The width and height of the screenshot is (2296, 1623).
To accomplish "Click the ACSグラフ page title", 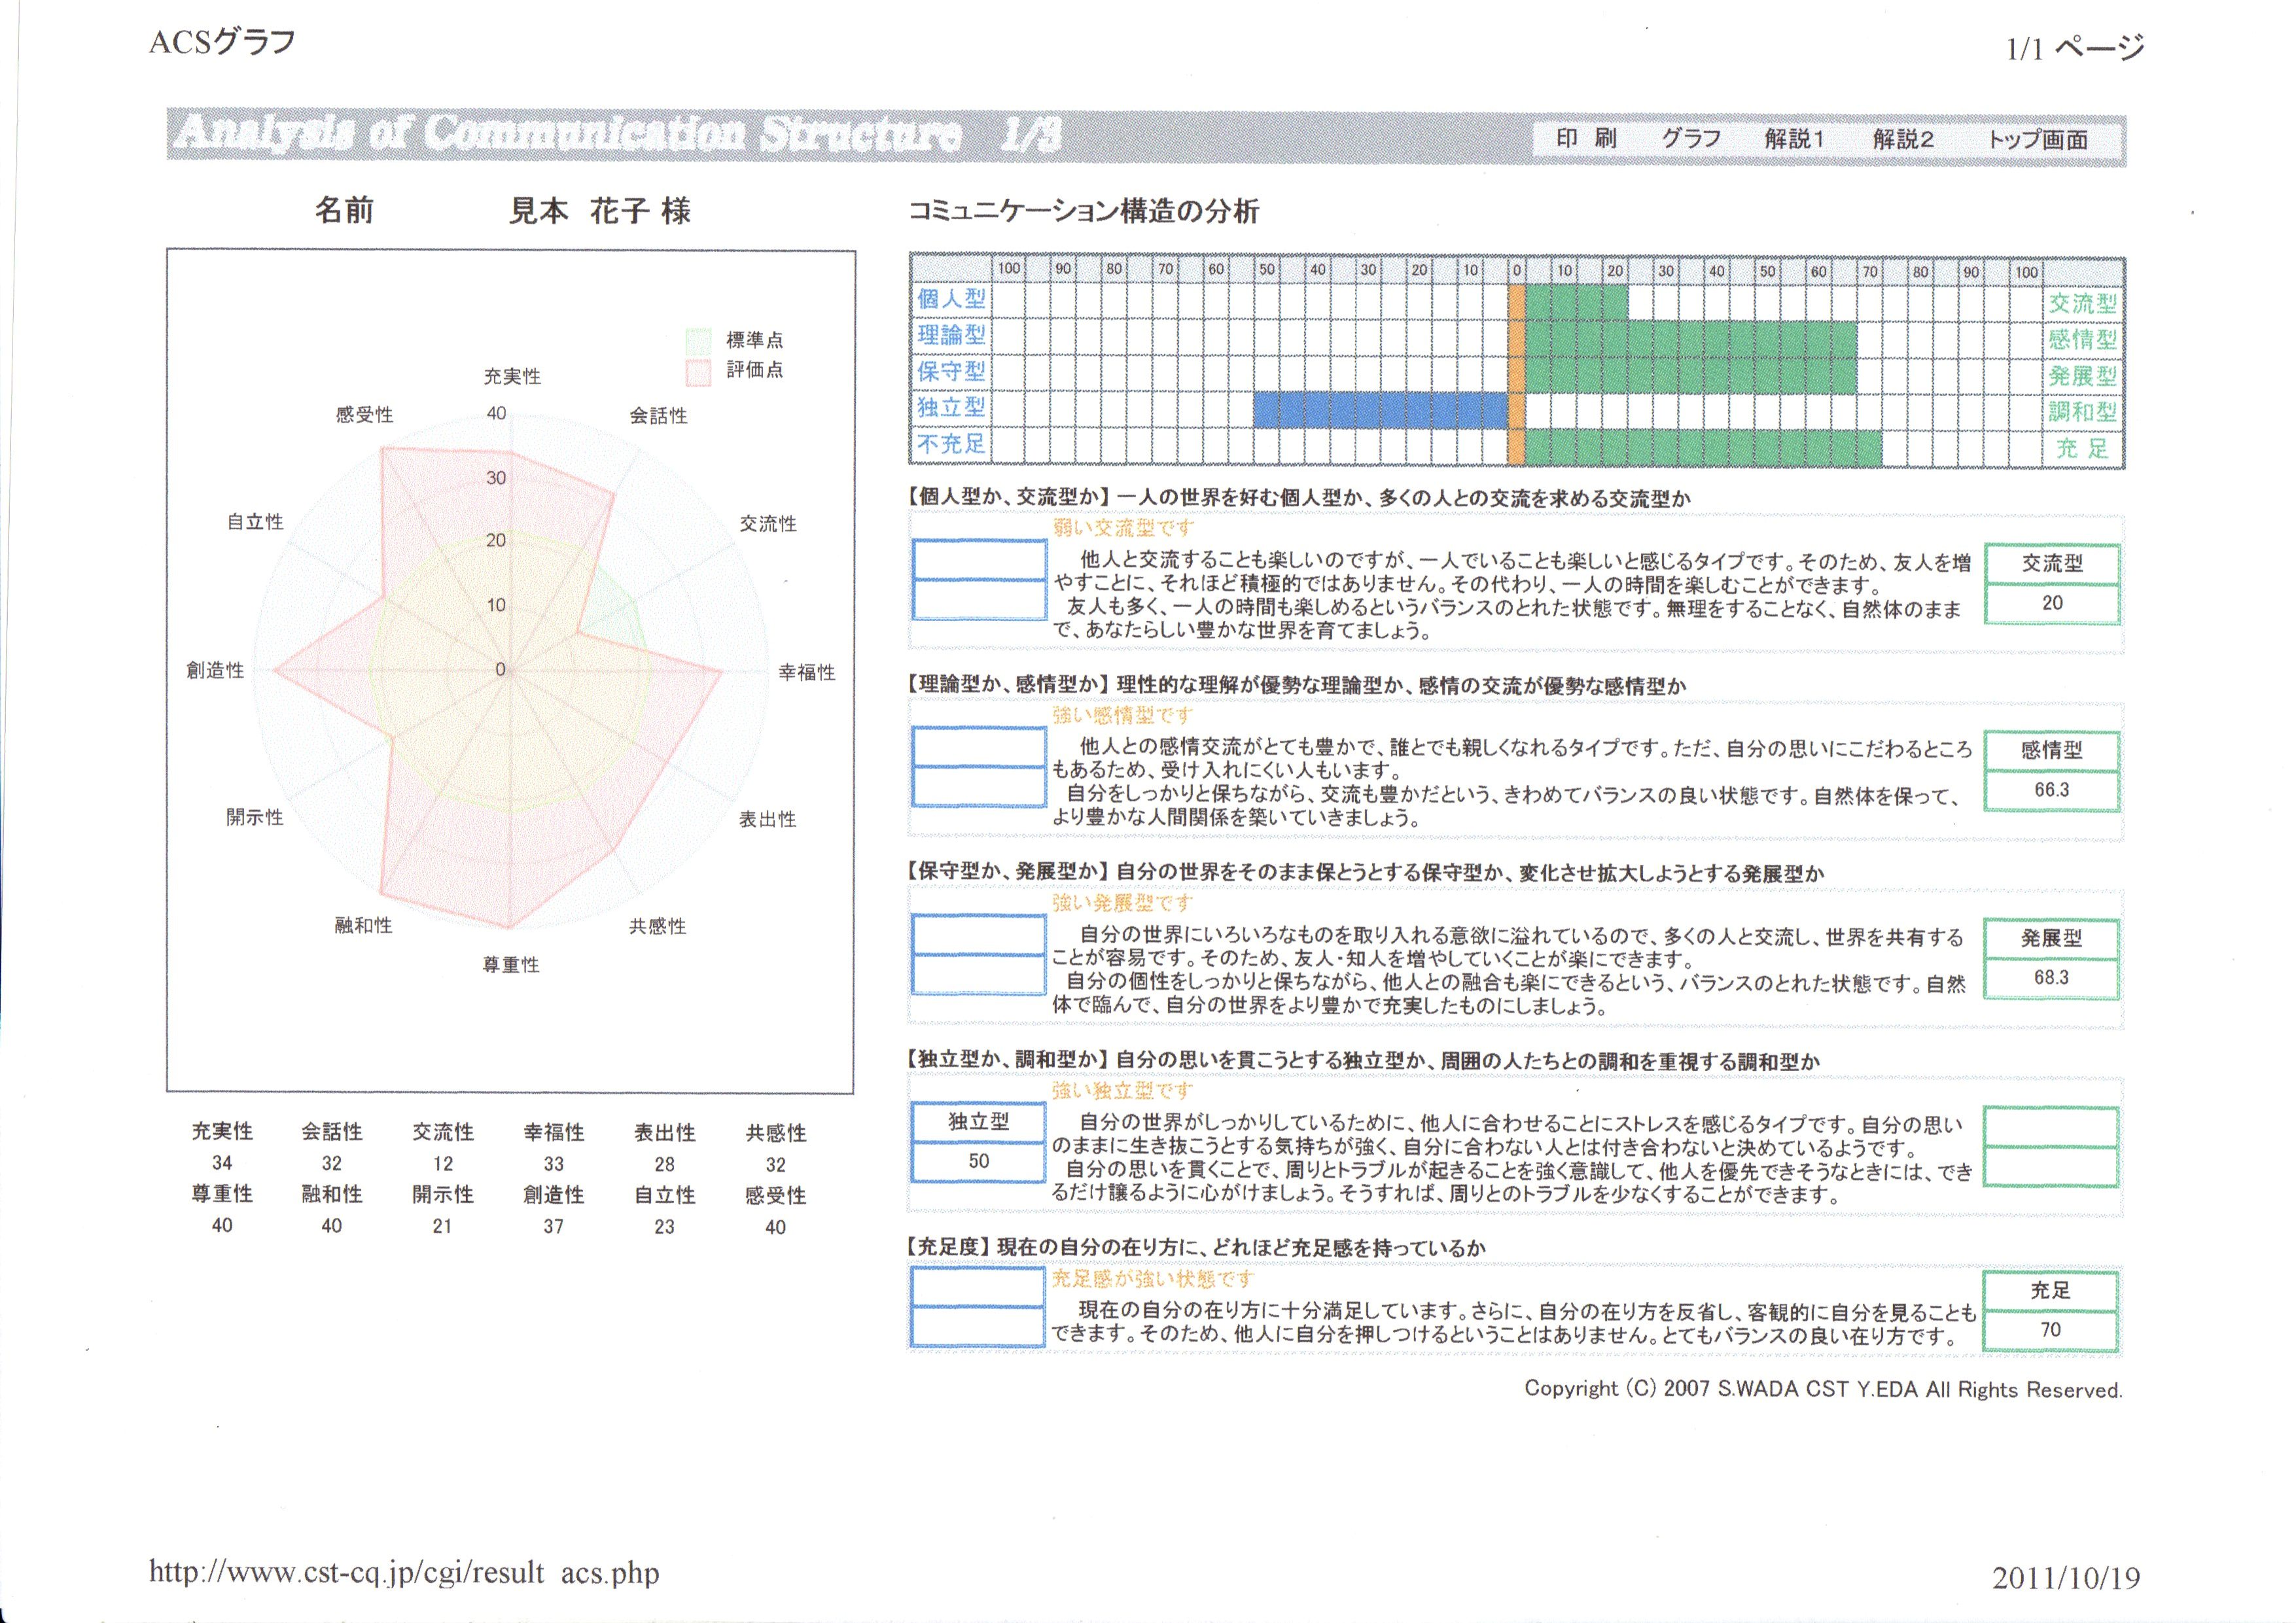I will pyautogui.click(x=222, y=42).
